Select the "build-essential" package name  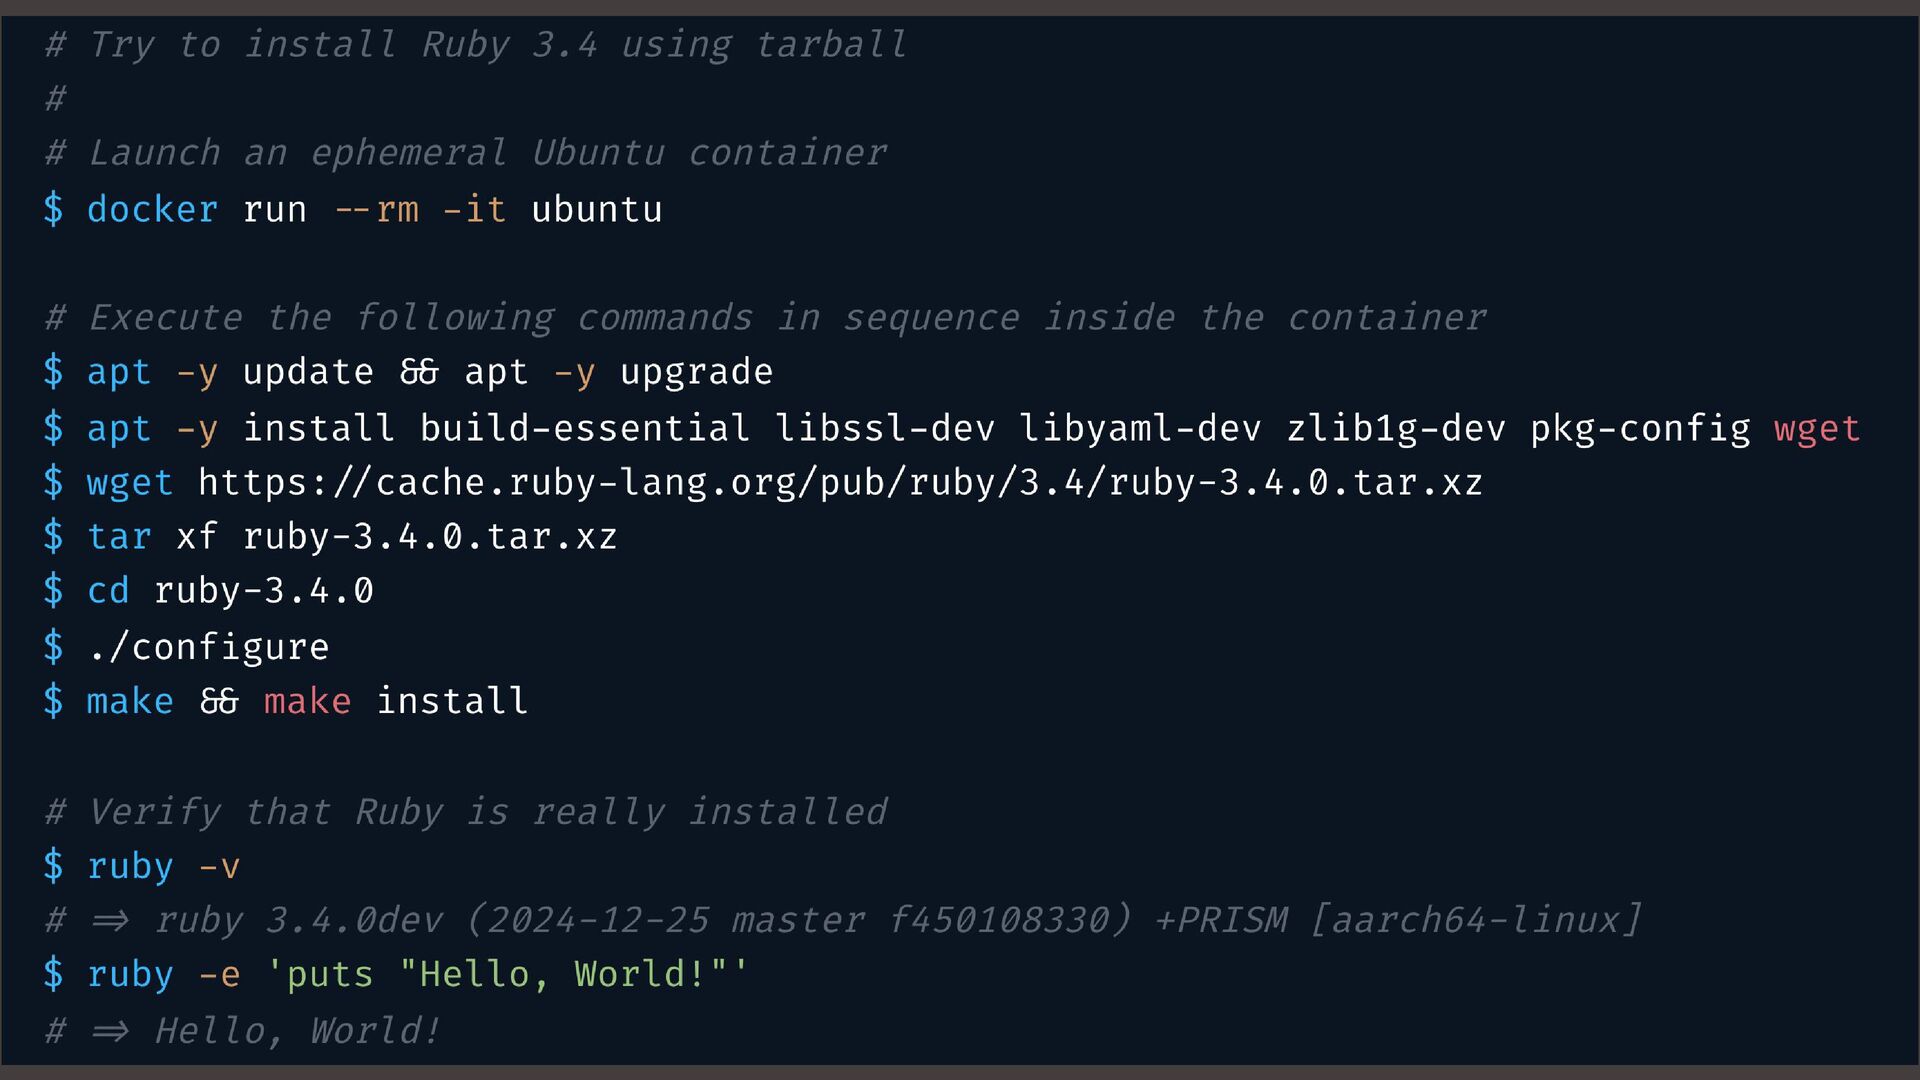pos(584,428)
